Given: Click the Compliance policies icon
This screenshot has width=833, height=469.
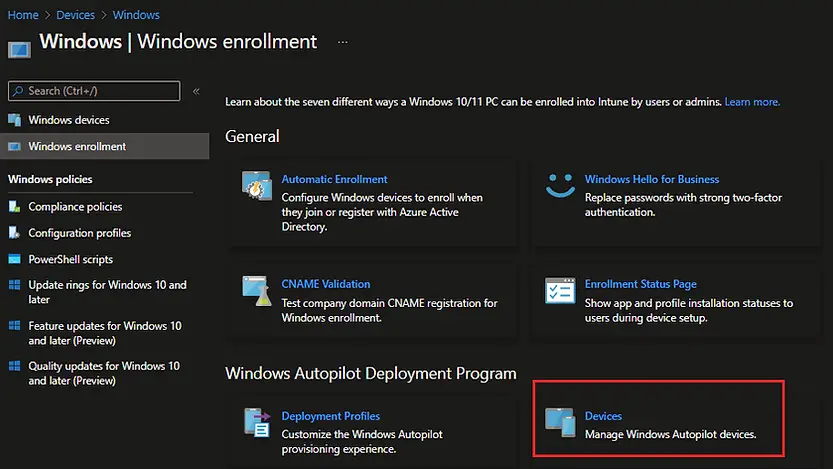Looking at the screenshot, I should click(14, 207).
